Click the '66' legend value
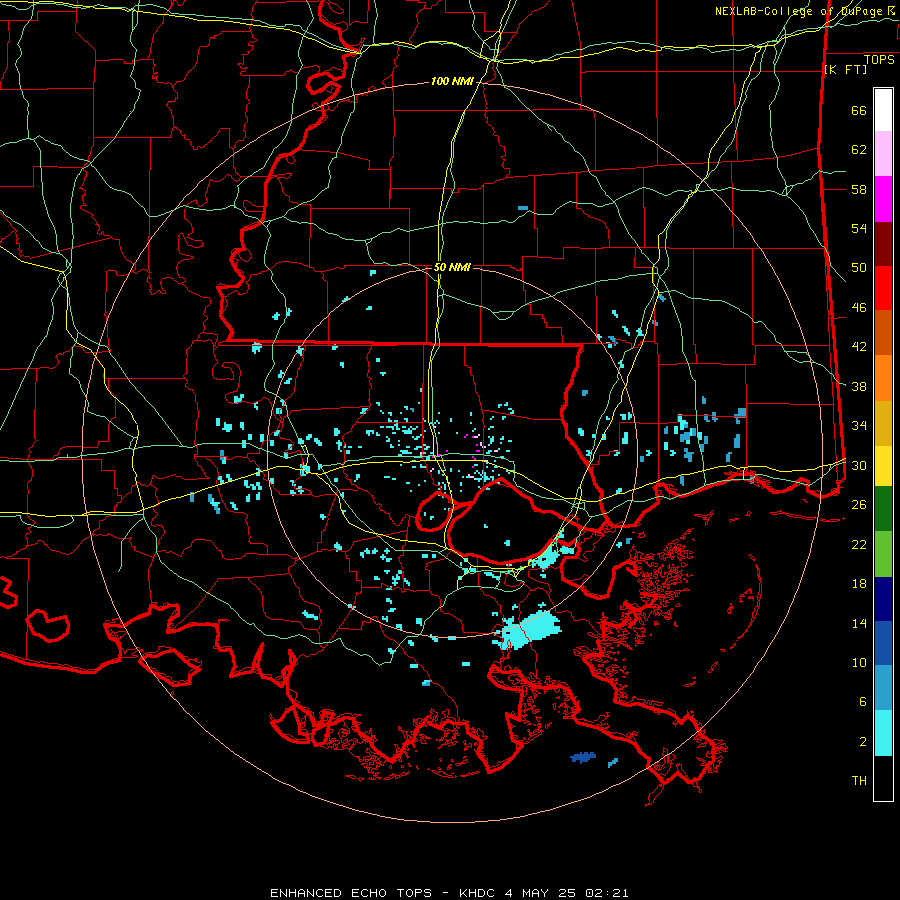 tap(859, 110)
